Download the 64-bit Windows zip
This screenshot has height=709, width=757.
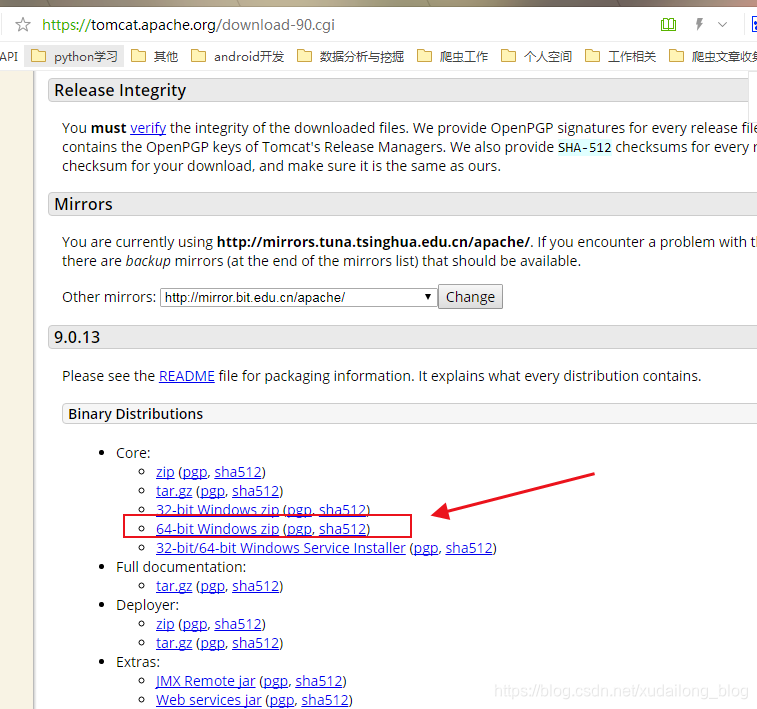click(217, 529)
